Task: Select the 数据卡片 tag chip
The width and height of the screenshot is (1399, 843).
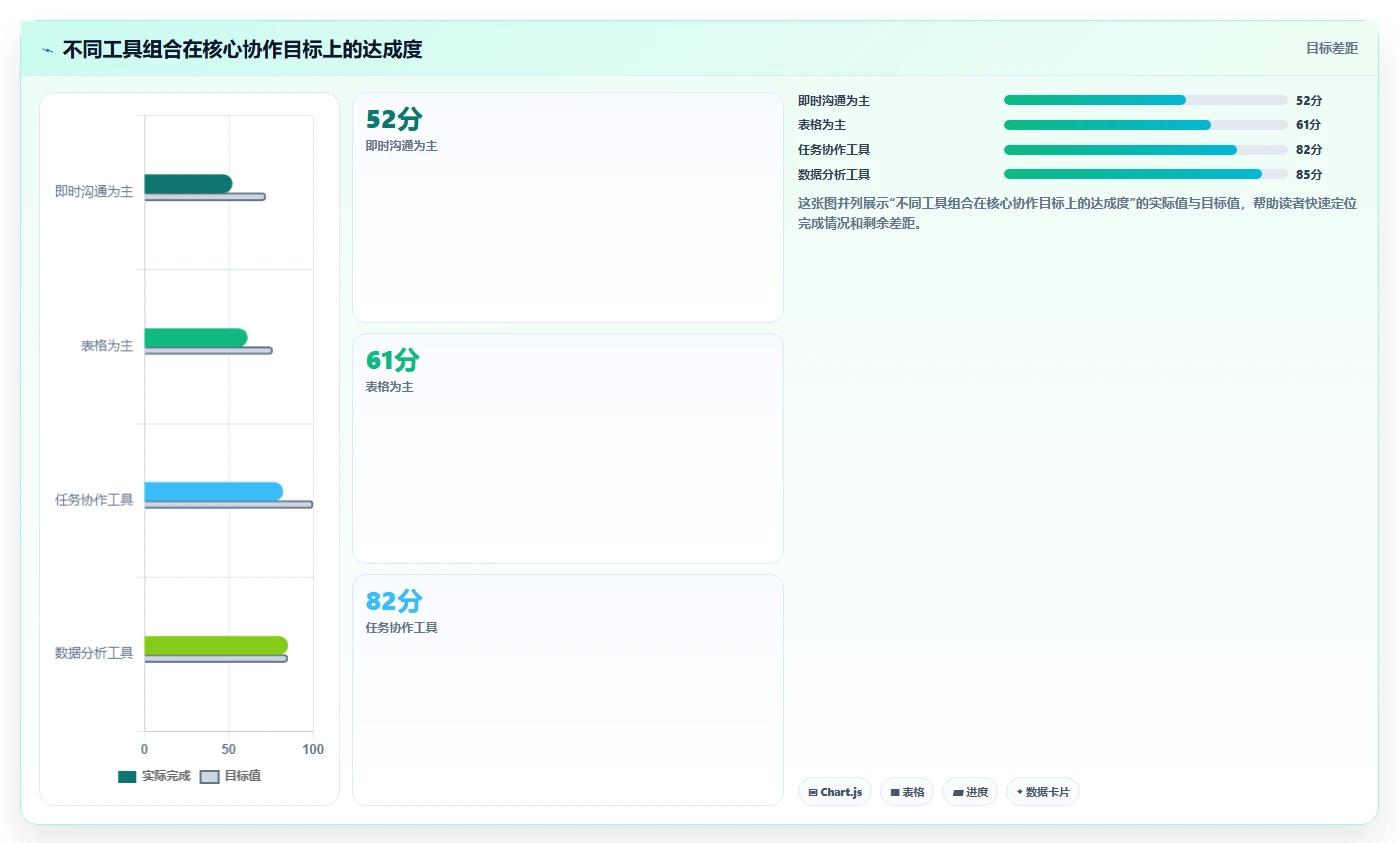Action: point(1043,792)
